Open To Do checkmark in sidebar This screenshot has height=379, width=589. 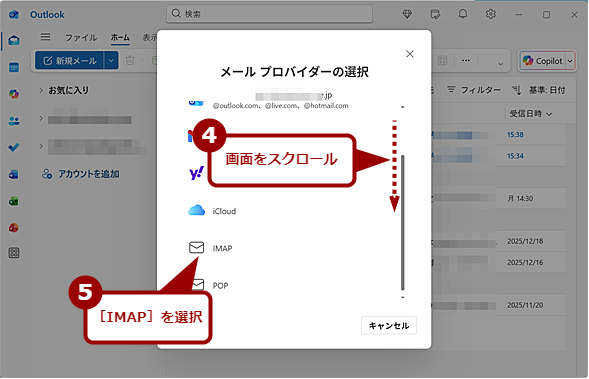click(x=14, y=148)
